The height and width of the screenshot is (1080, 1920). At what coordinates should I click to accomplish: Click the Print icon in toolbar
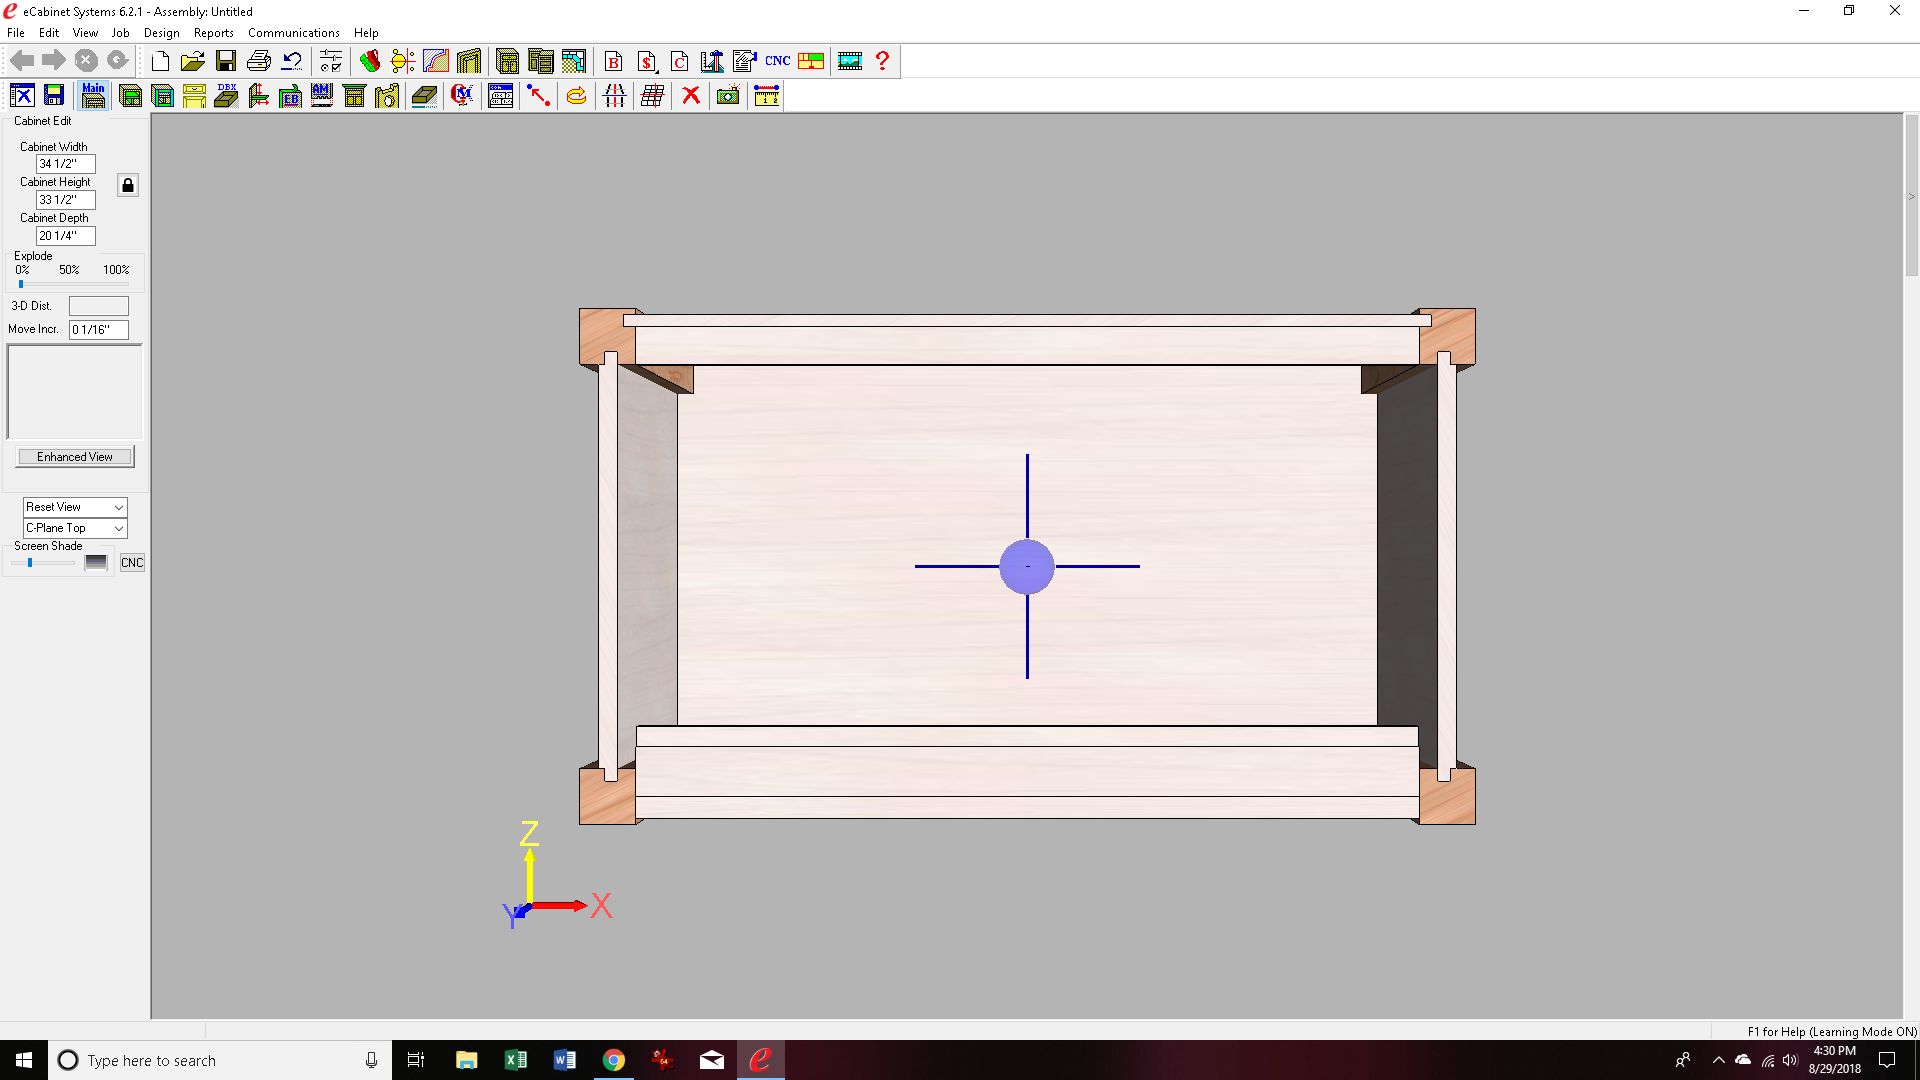point(258,62)
